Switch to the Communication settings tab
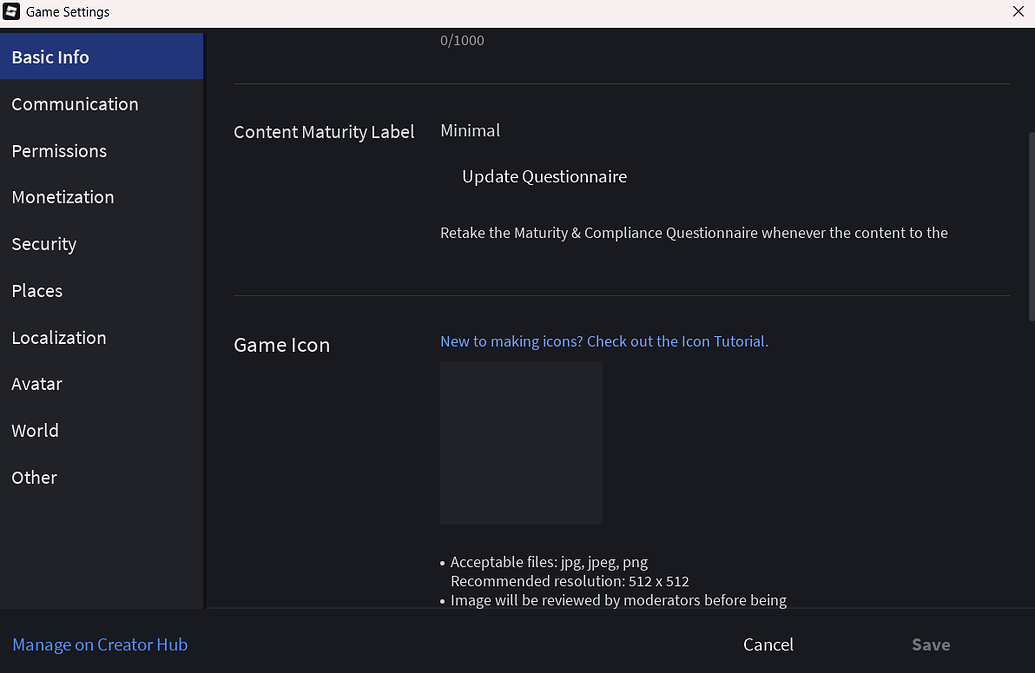This screenshot has height=673, width=1035. pyautogui.click(x=102, y=104)
